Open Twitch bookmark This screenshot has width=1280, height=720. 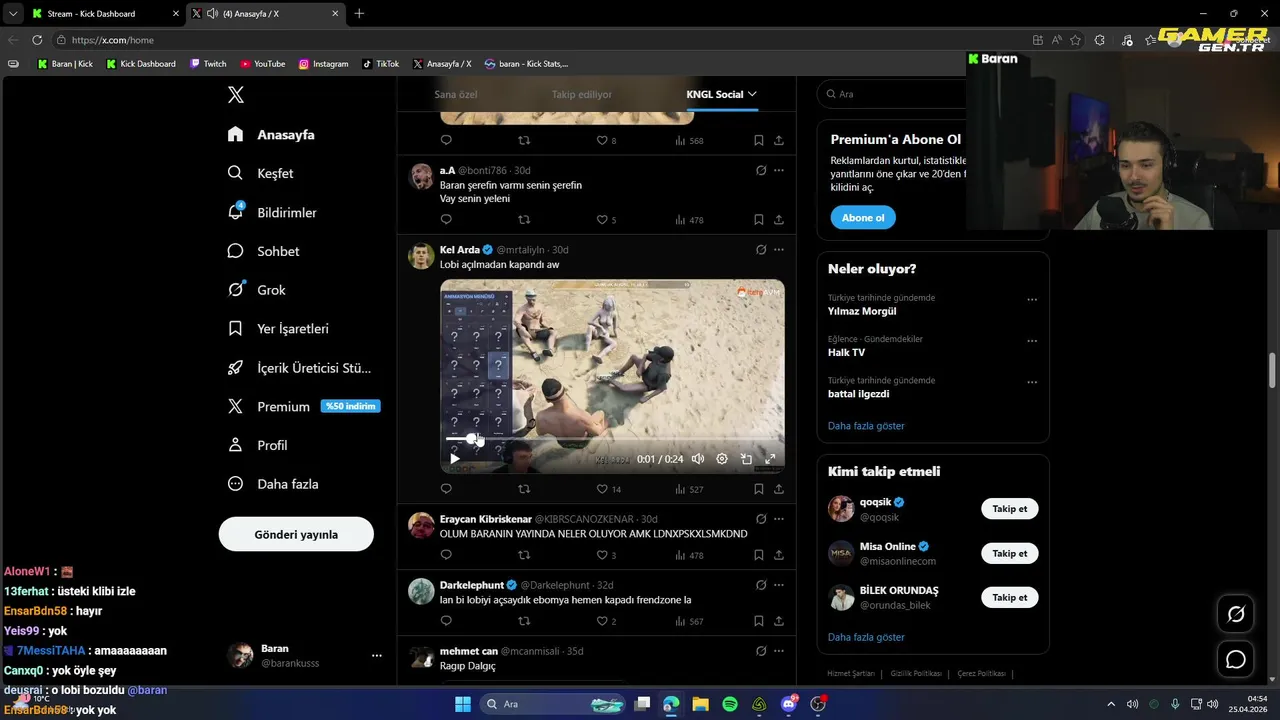click(x=208, y=64)
